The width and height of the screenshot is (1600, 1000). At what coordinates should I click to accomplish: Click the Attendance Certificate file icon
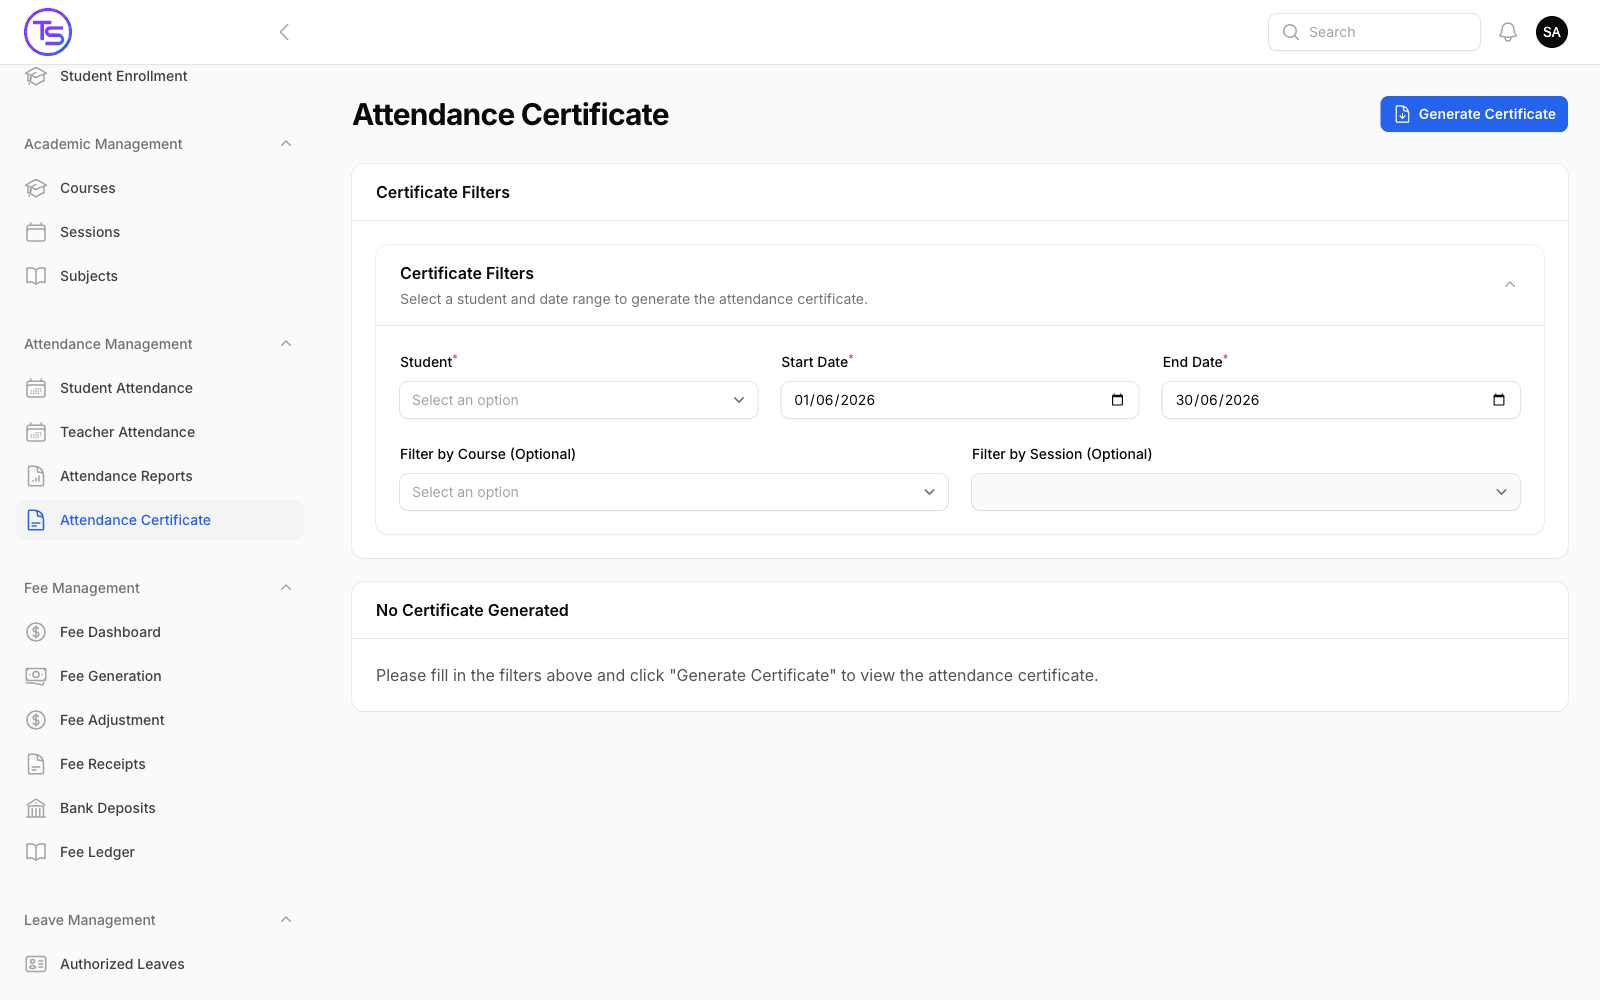(36, 520)
